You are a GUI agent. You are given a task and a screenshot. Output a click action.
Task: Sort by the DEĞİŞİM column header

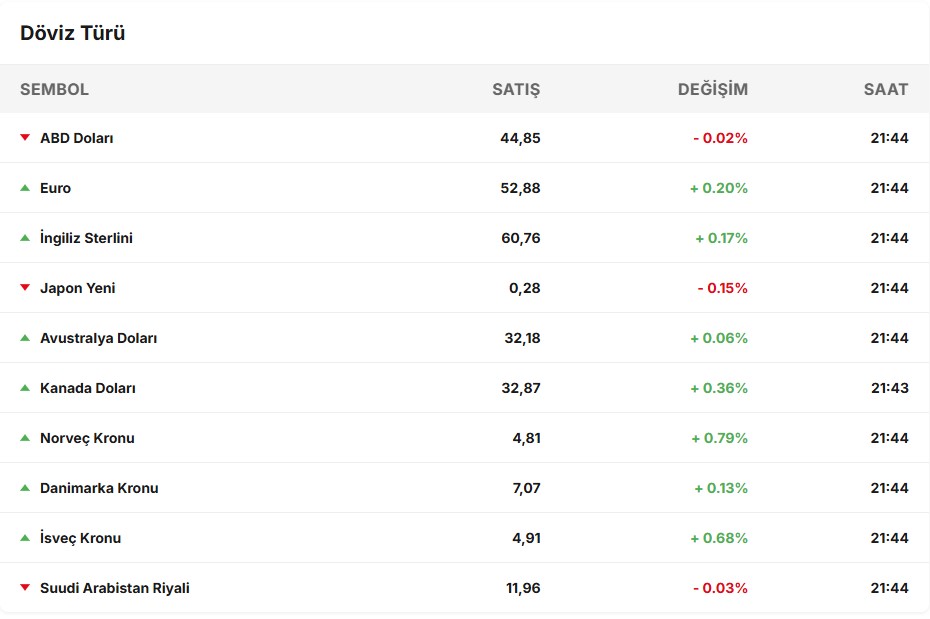712,89
